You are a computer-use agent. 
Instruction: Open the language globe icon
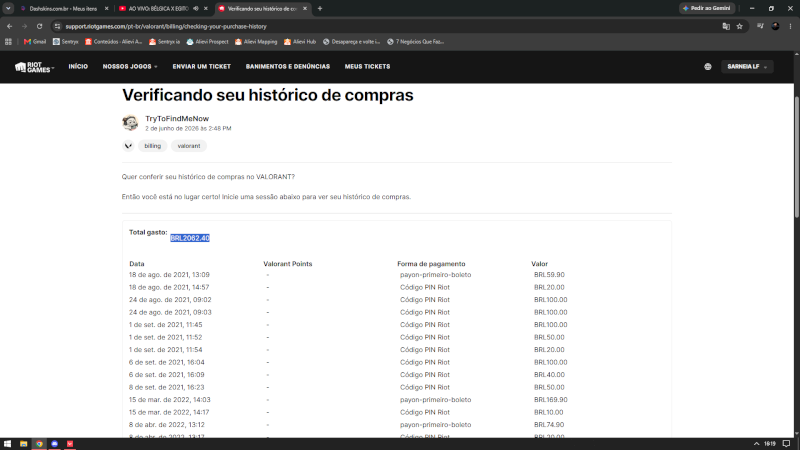pyautogui.click(x=708, y=67)
